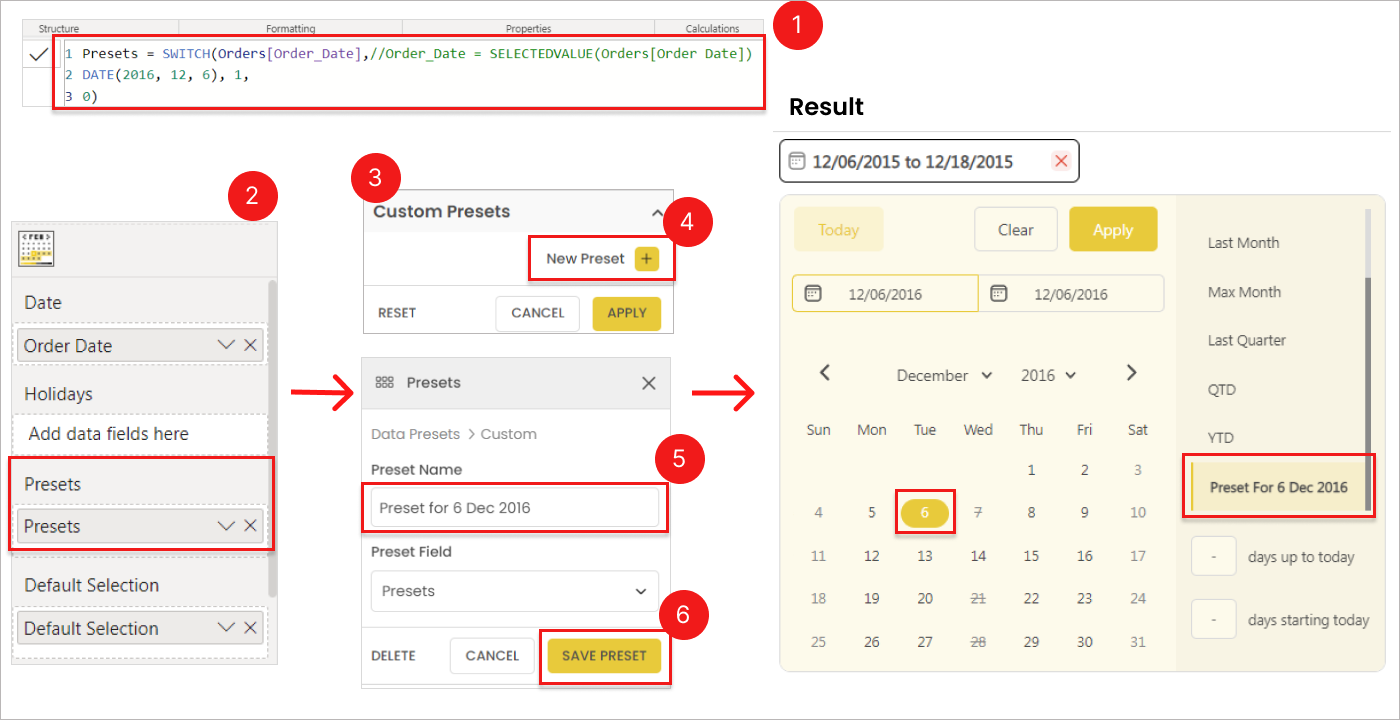Click the SAVE PRESET button

point(604,656)
